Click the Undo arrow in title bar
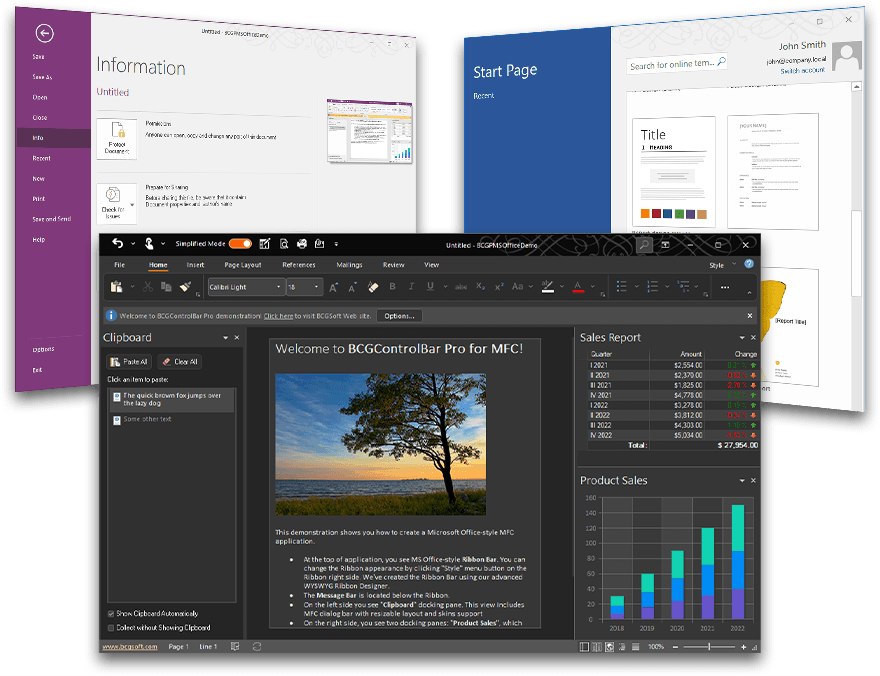Viewport: 880px width, 676px height. 117,243
